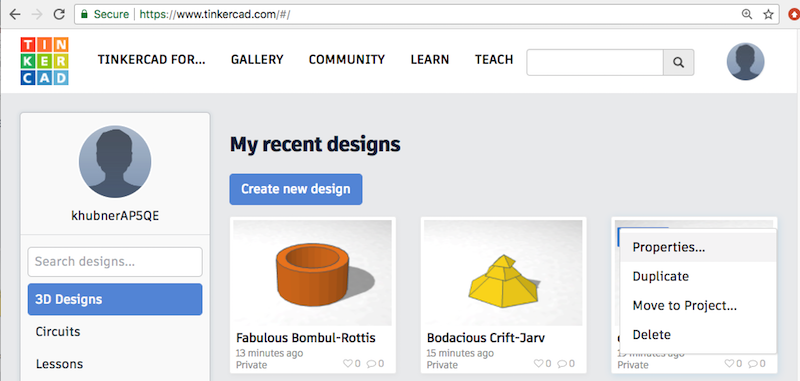Click the Tinkercad logo
Image resolution: width=800 pixels, height=381 pixels.
pos(44,61)
